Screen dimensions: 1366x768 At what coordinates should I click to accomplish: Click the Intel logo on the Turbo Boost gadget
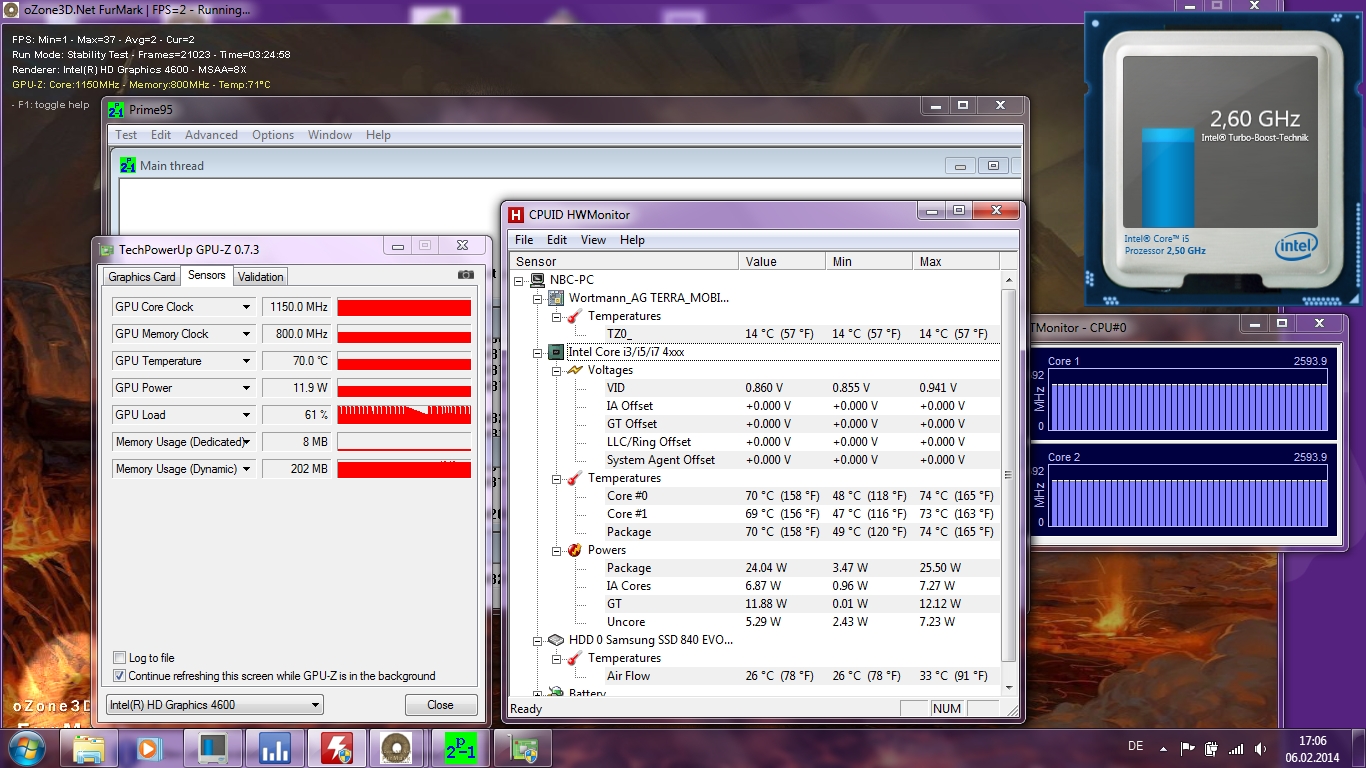[x=1295, y=246]
